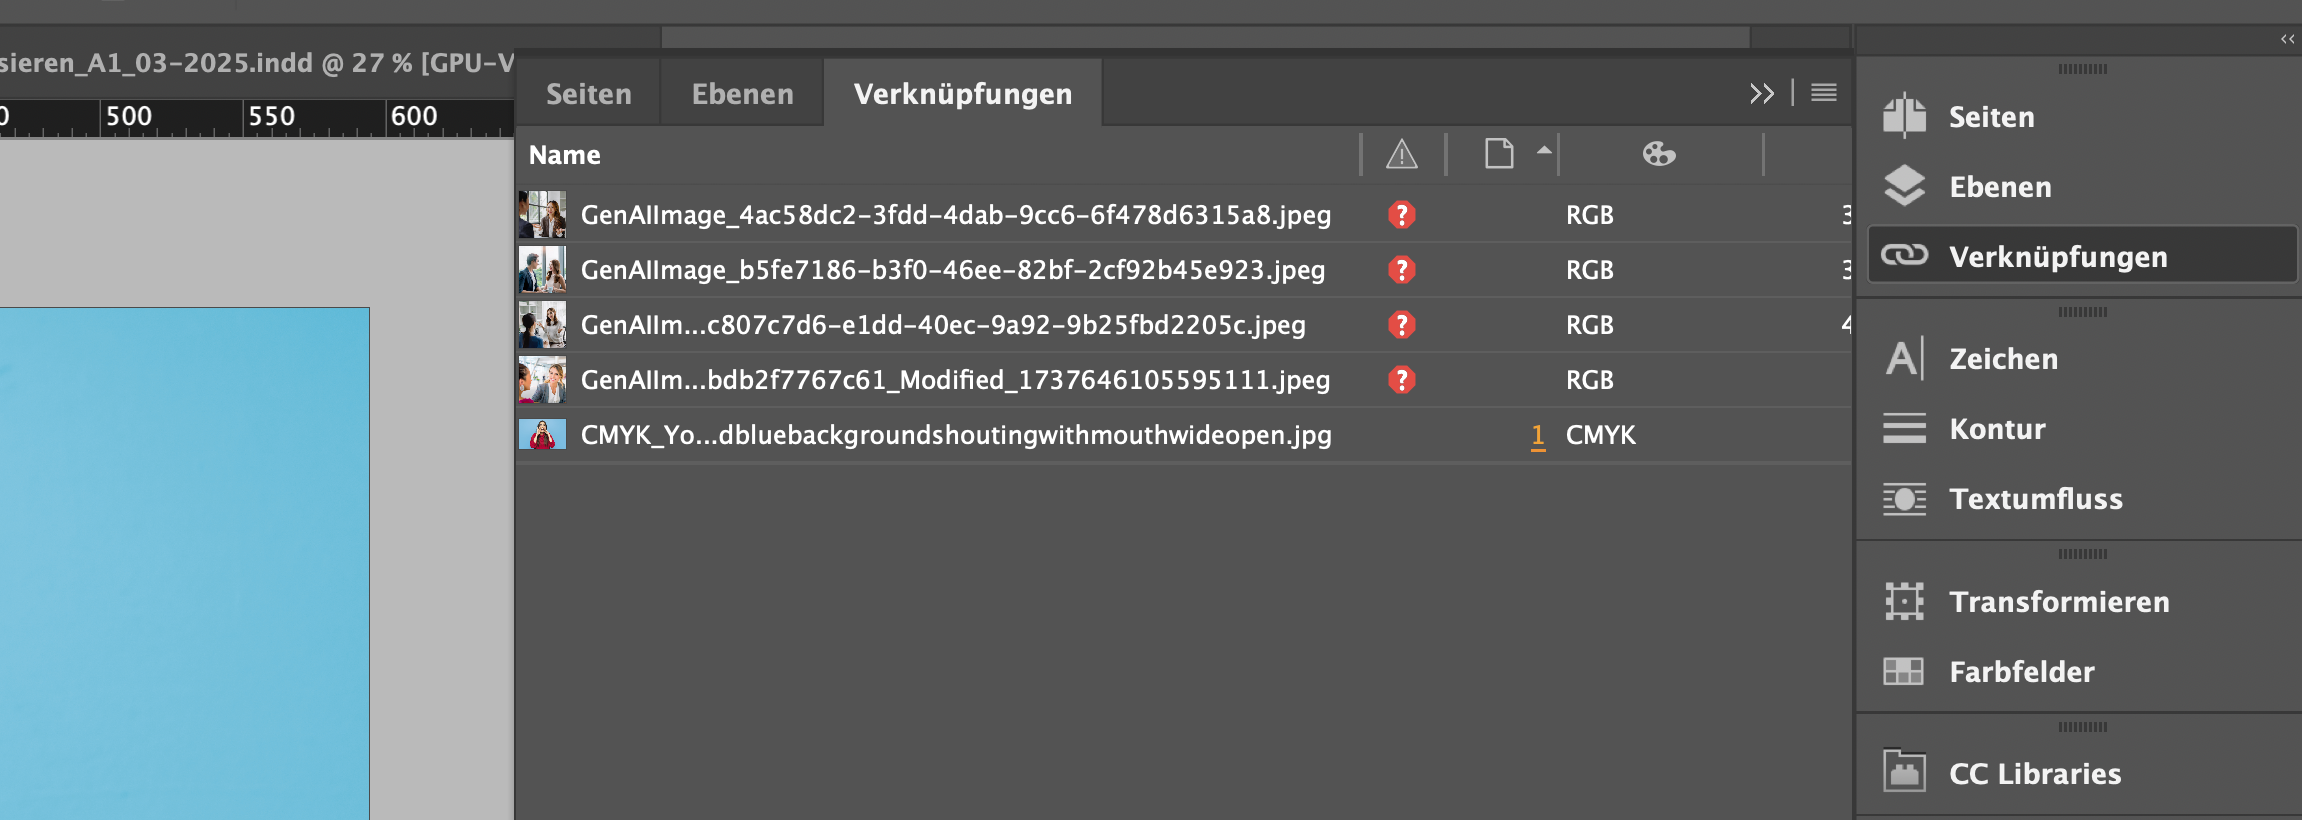The height and width of the screenshot is (820, 2302).
Task: Open the Transformieren panel icon
Action: point(1905,601)
